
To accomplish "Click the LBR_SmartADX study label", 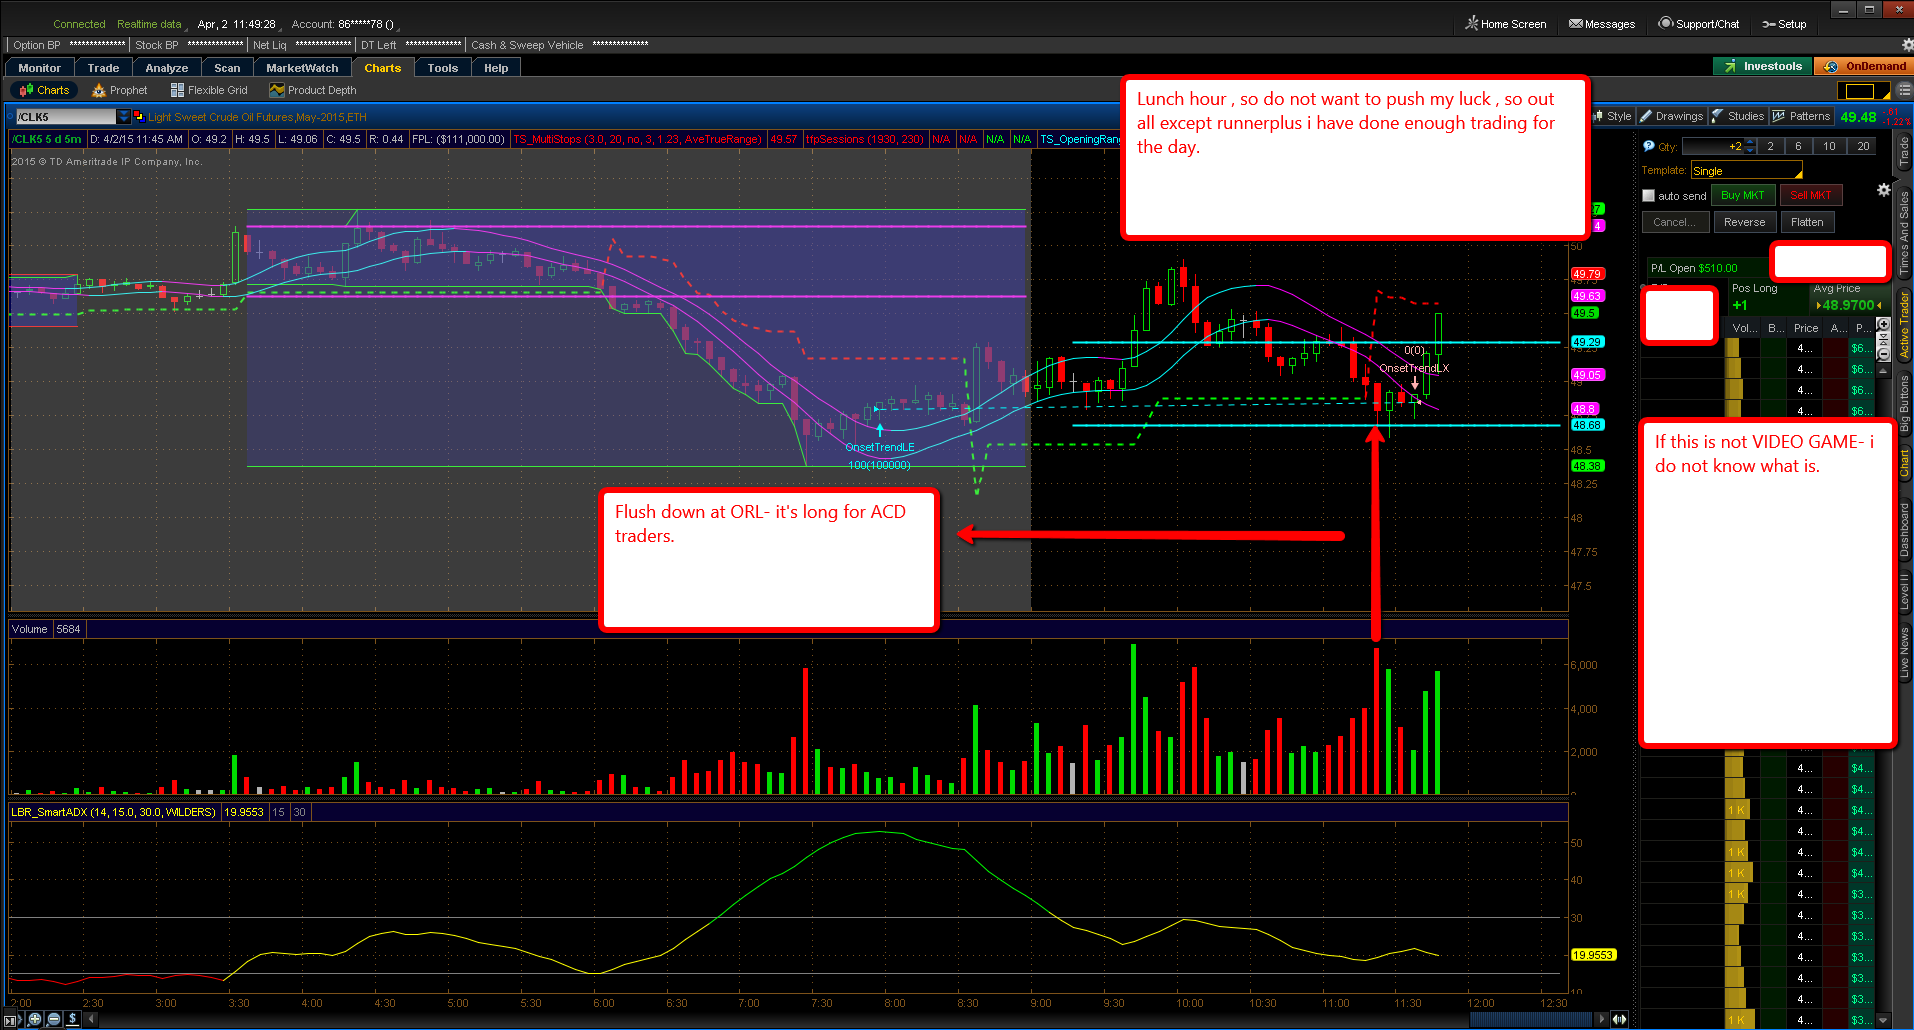I will coord(113,812).
